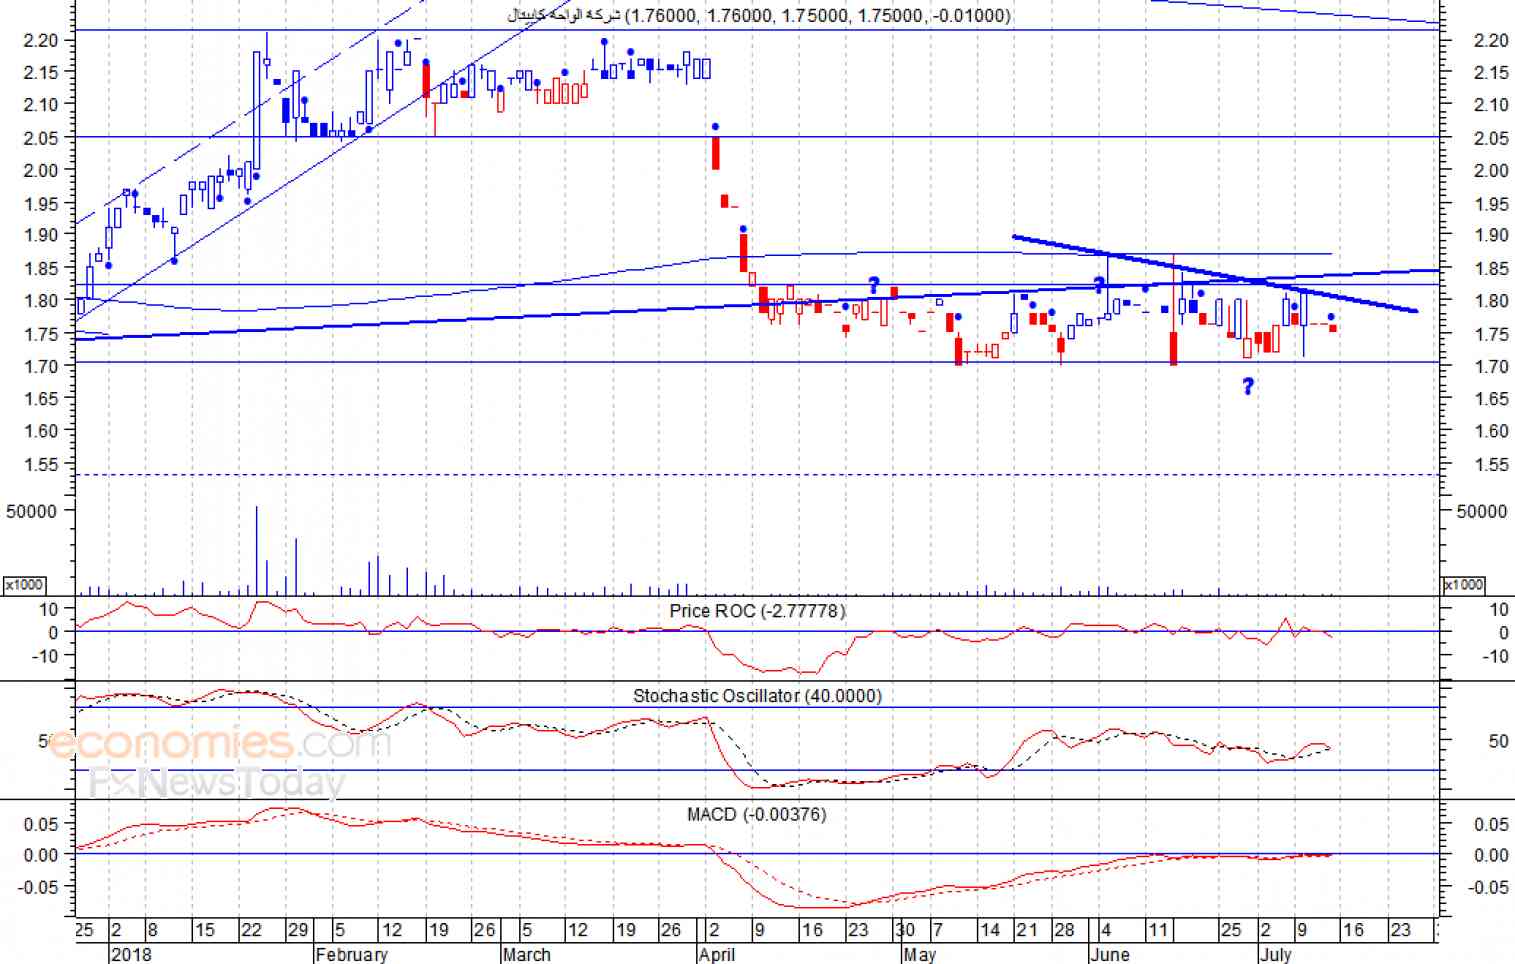This screenshot has width=1515, height=964.
Task: Click date tick 30 just before May
Action: [x=905, y=930]
